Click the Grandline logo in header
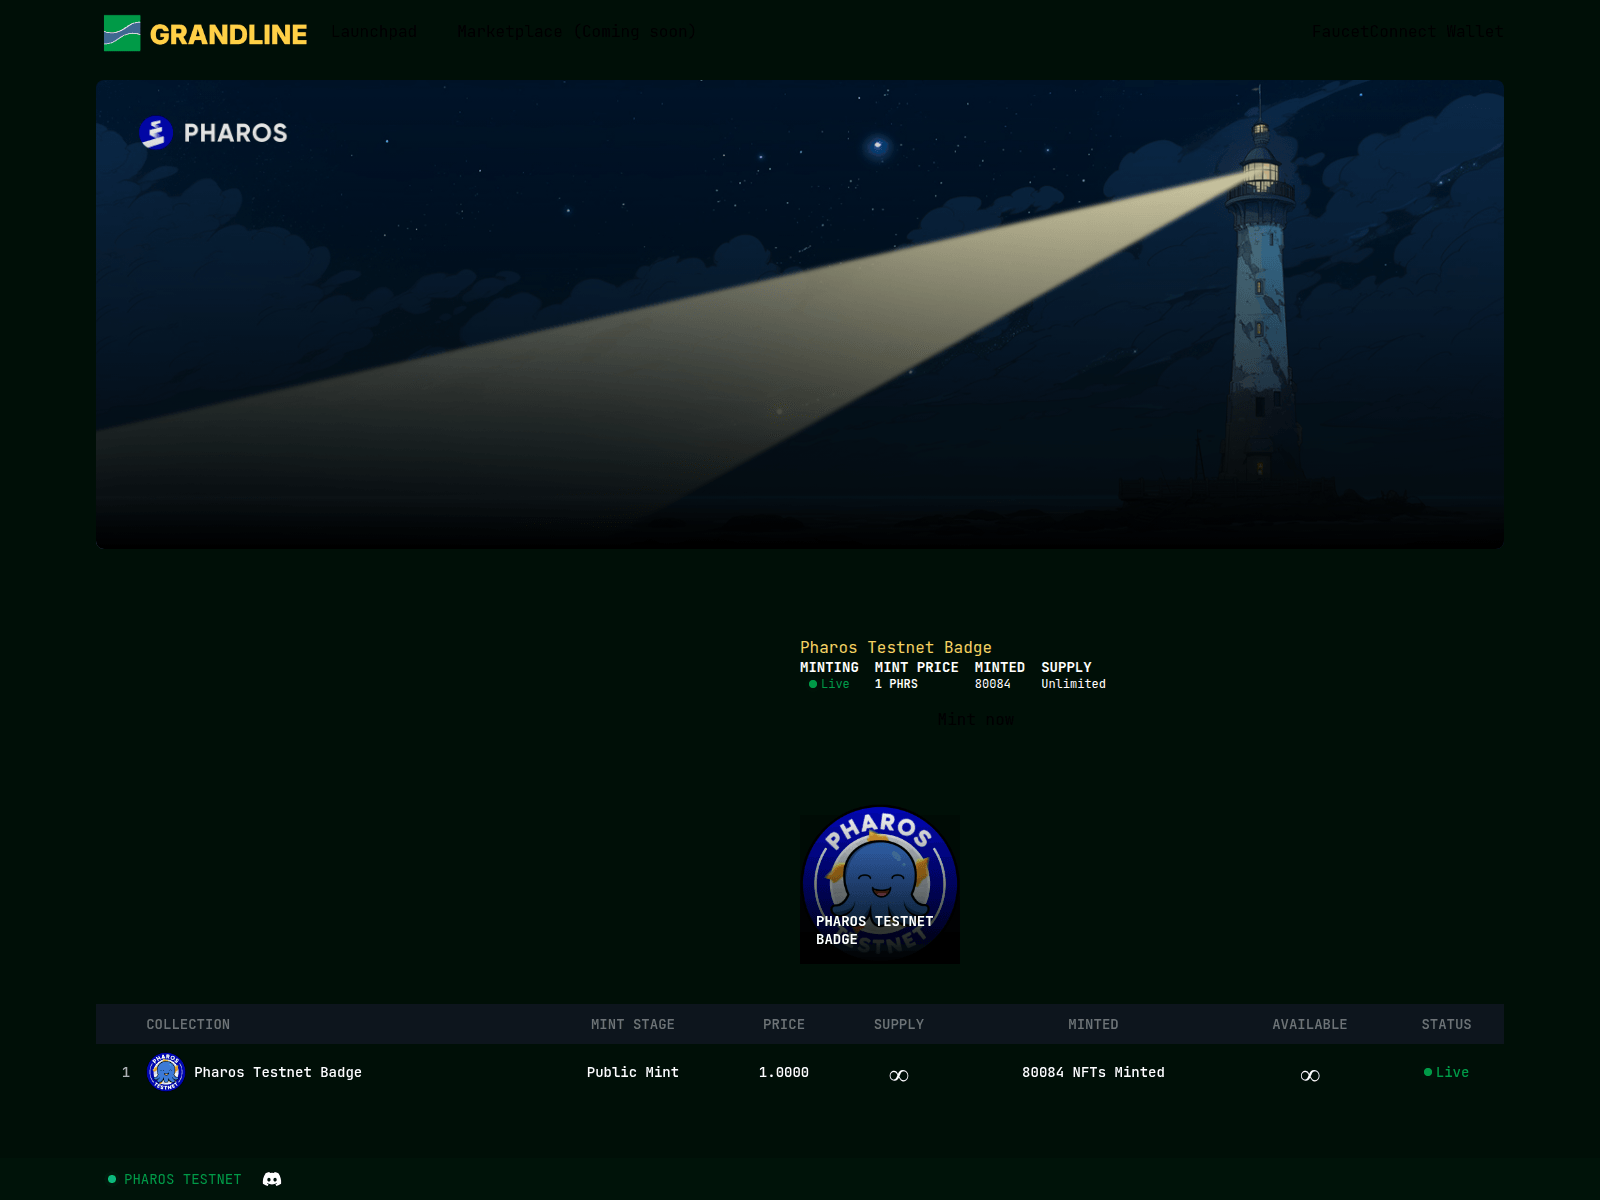 click(205, 33)
